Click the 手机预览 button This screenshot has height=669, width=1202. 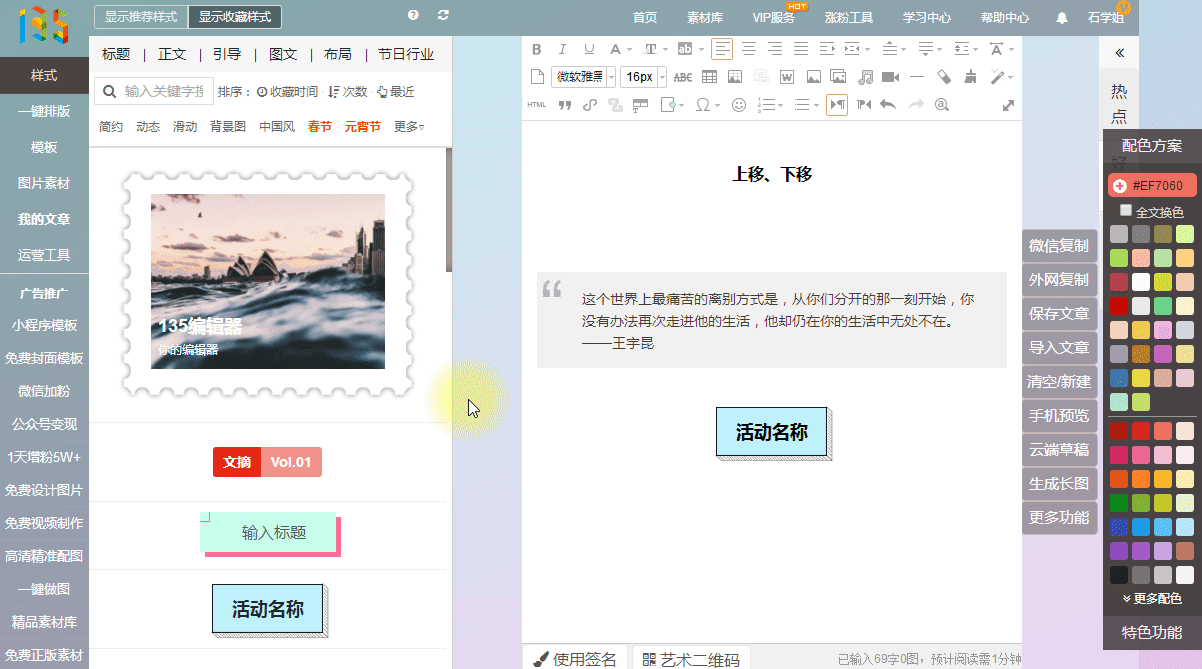click(1059, 416)
